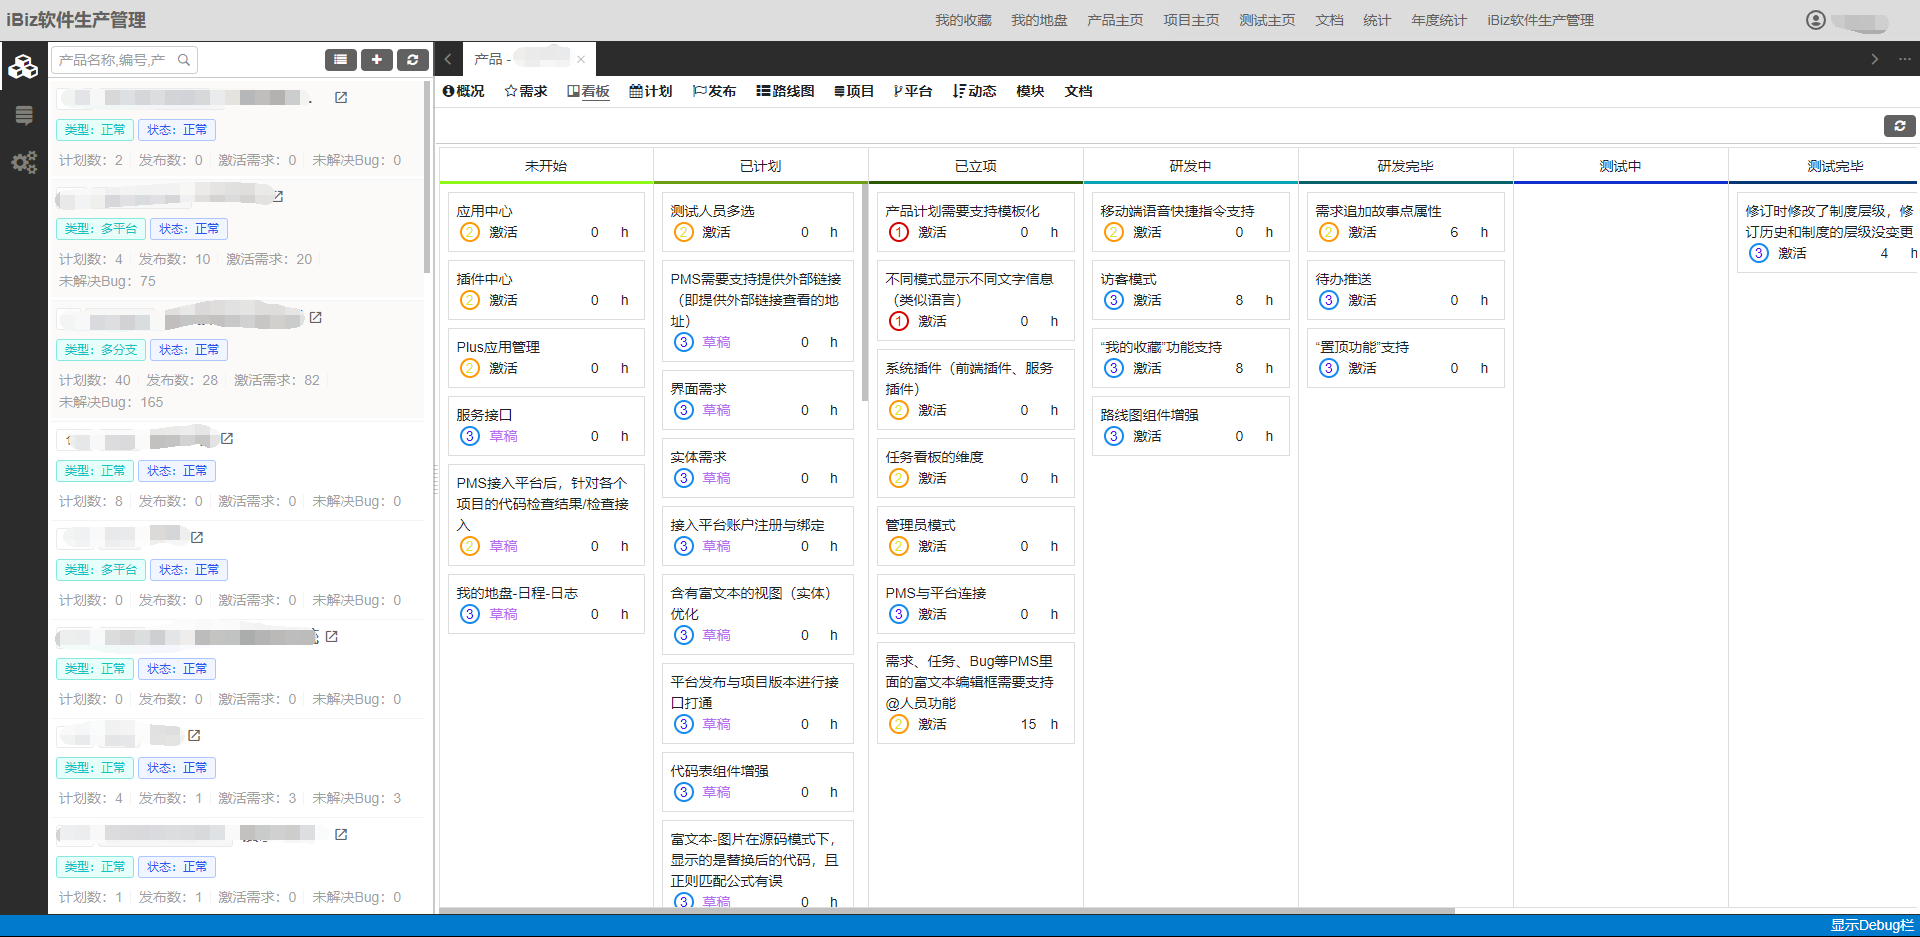The image size is (1920, 937).
Task: Click priority 3 badge on 访客模式 card
Action: point(1114,300)
